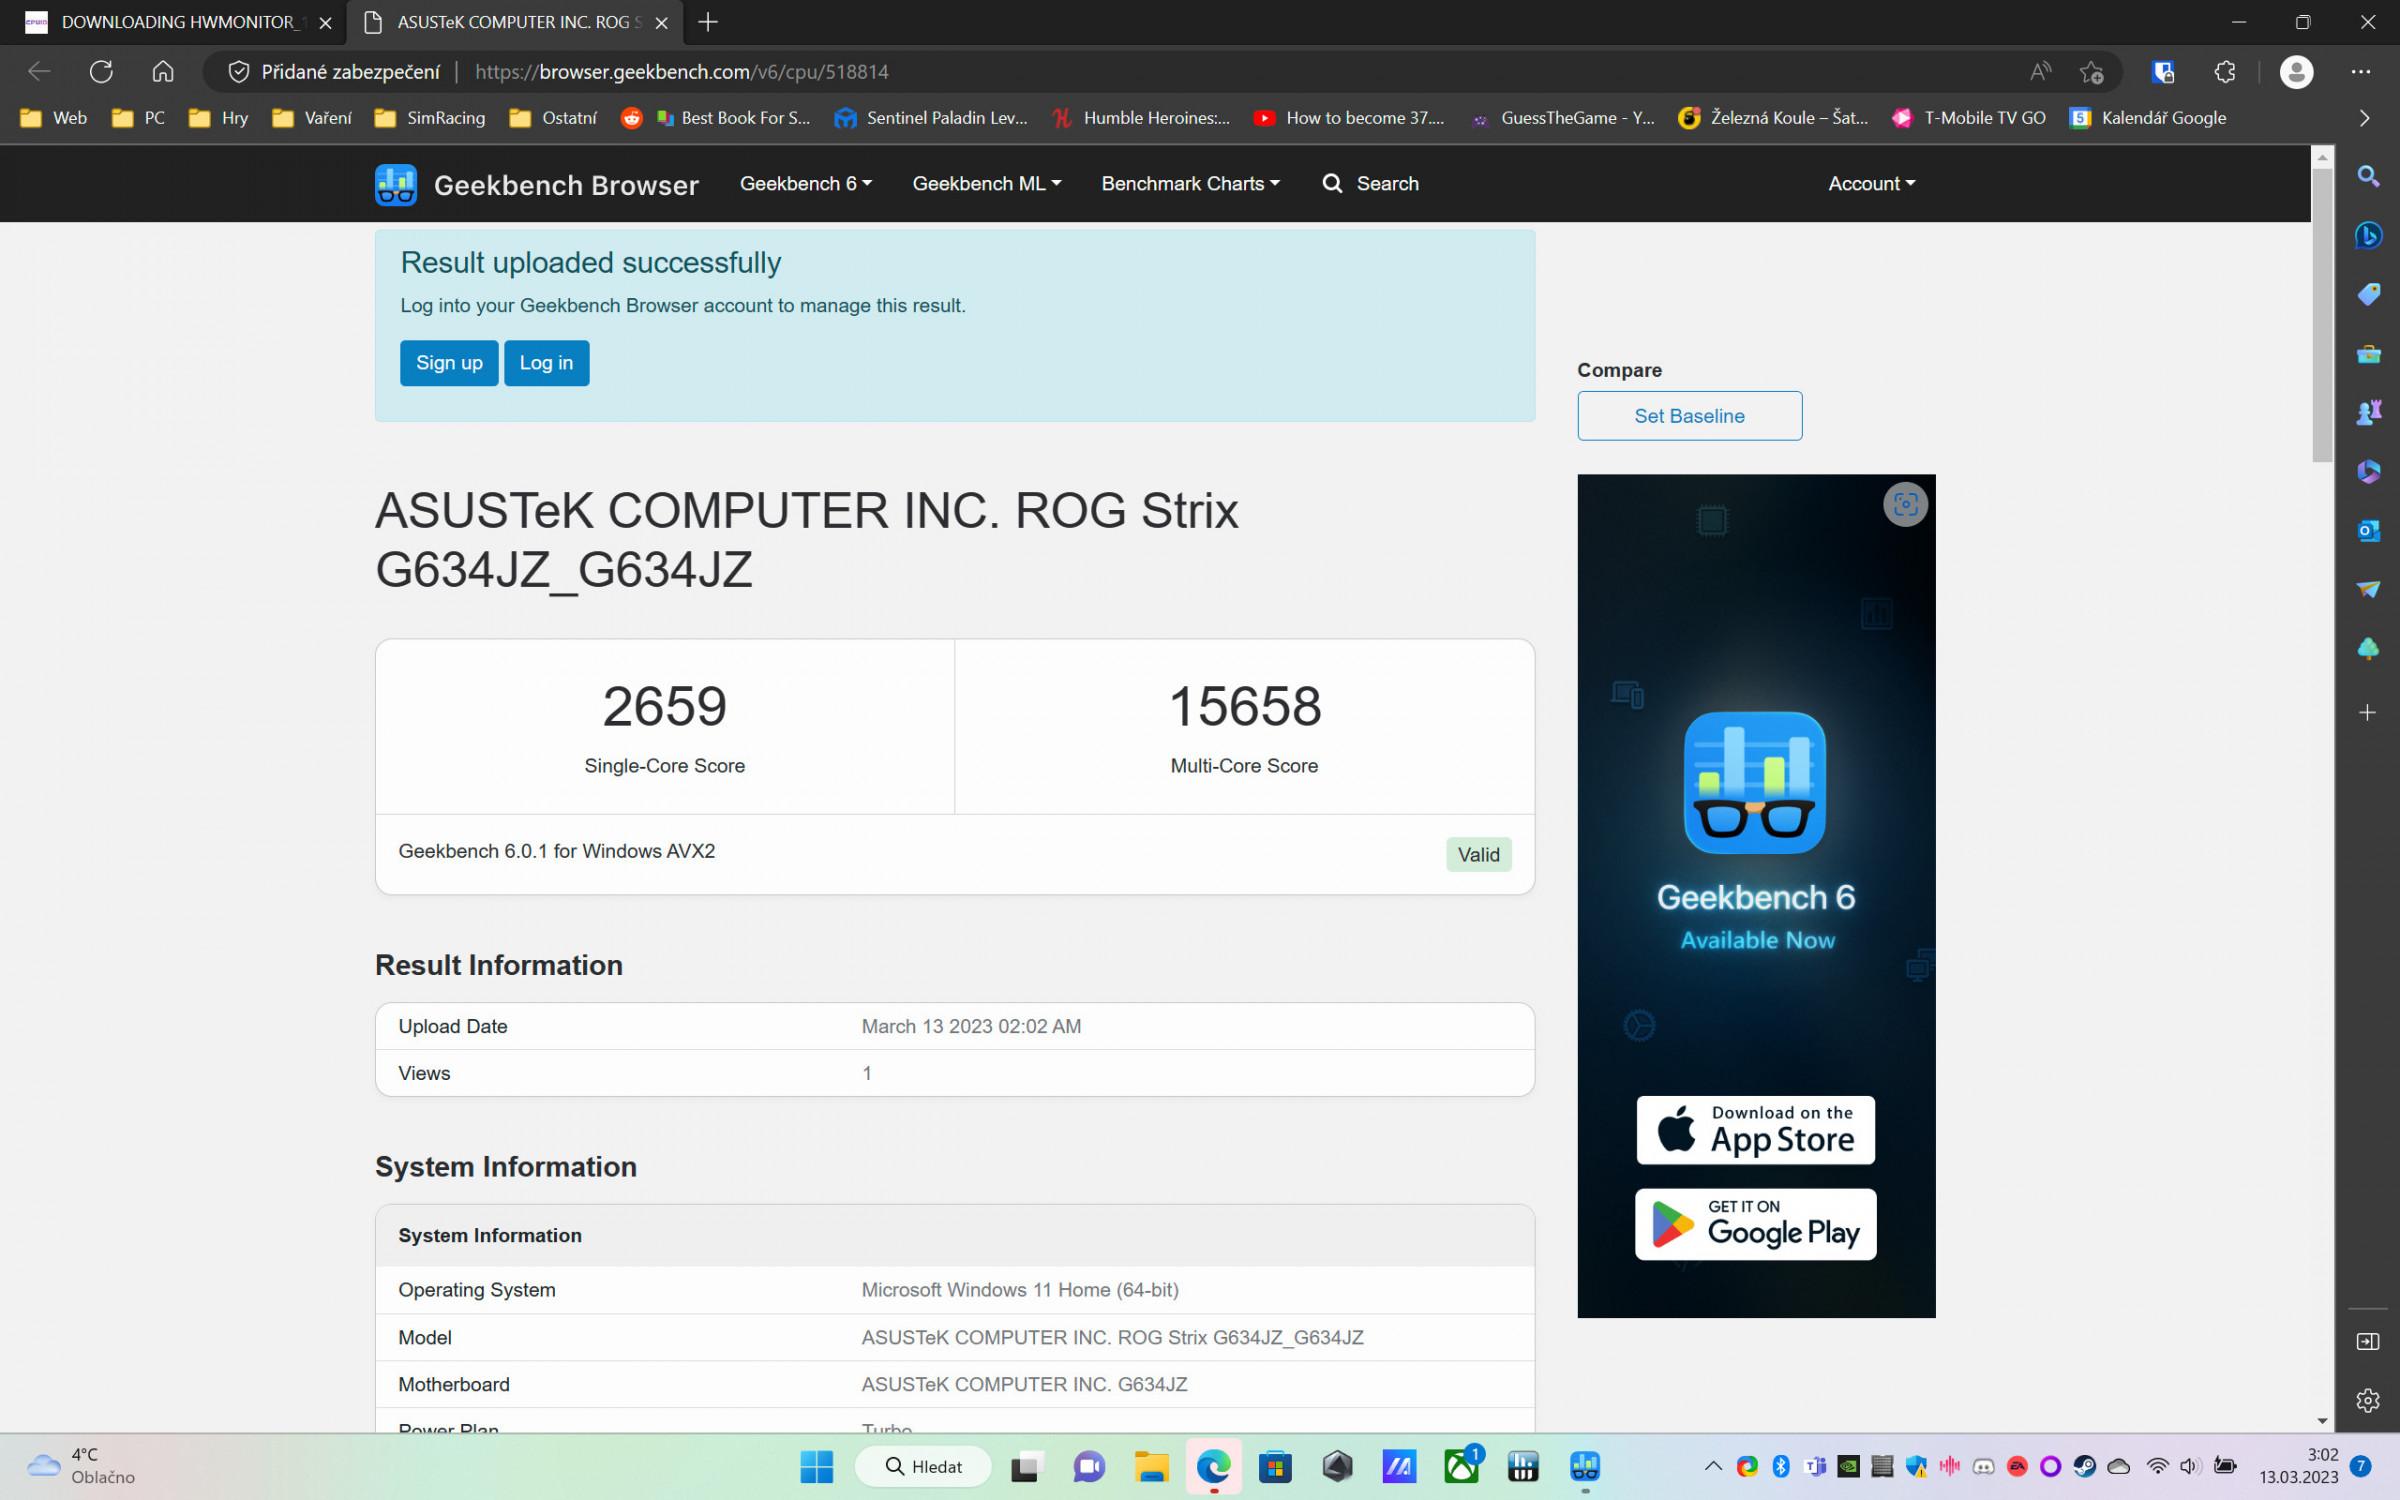The height and width of the screenshot is (1500, 2400).
Task: Refresh the page with reload icon
Action: (x=101, y=72)
